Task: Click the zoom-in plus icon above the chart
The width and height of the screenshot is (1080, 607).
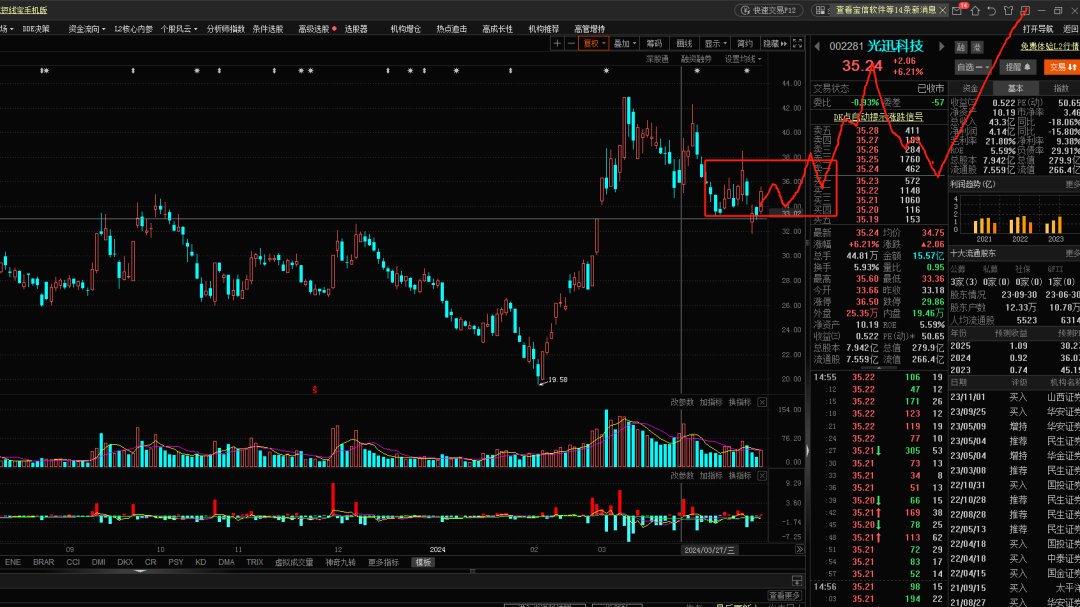Action: 557,43
